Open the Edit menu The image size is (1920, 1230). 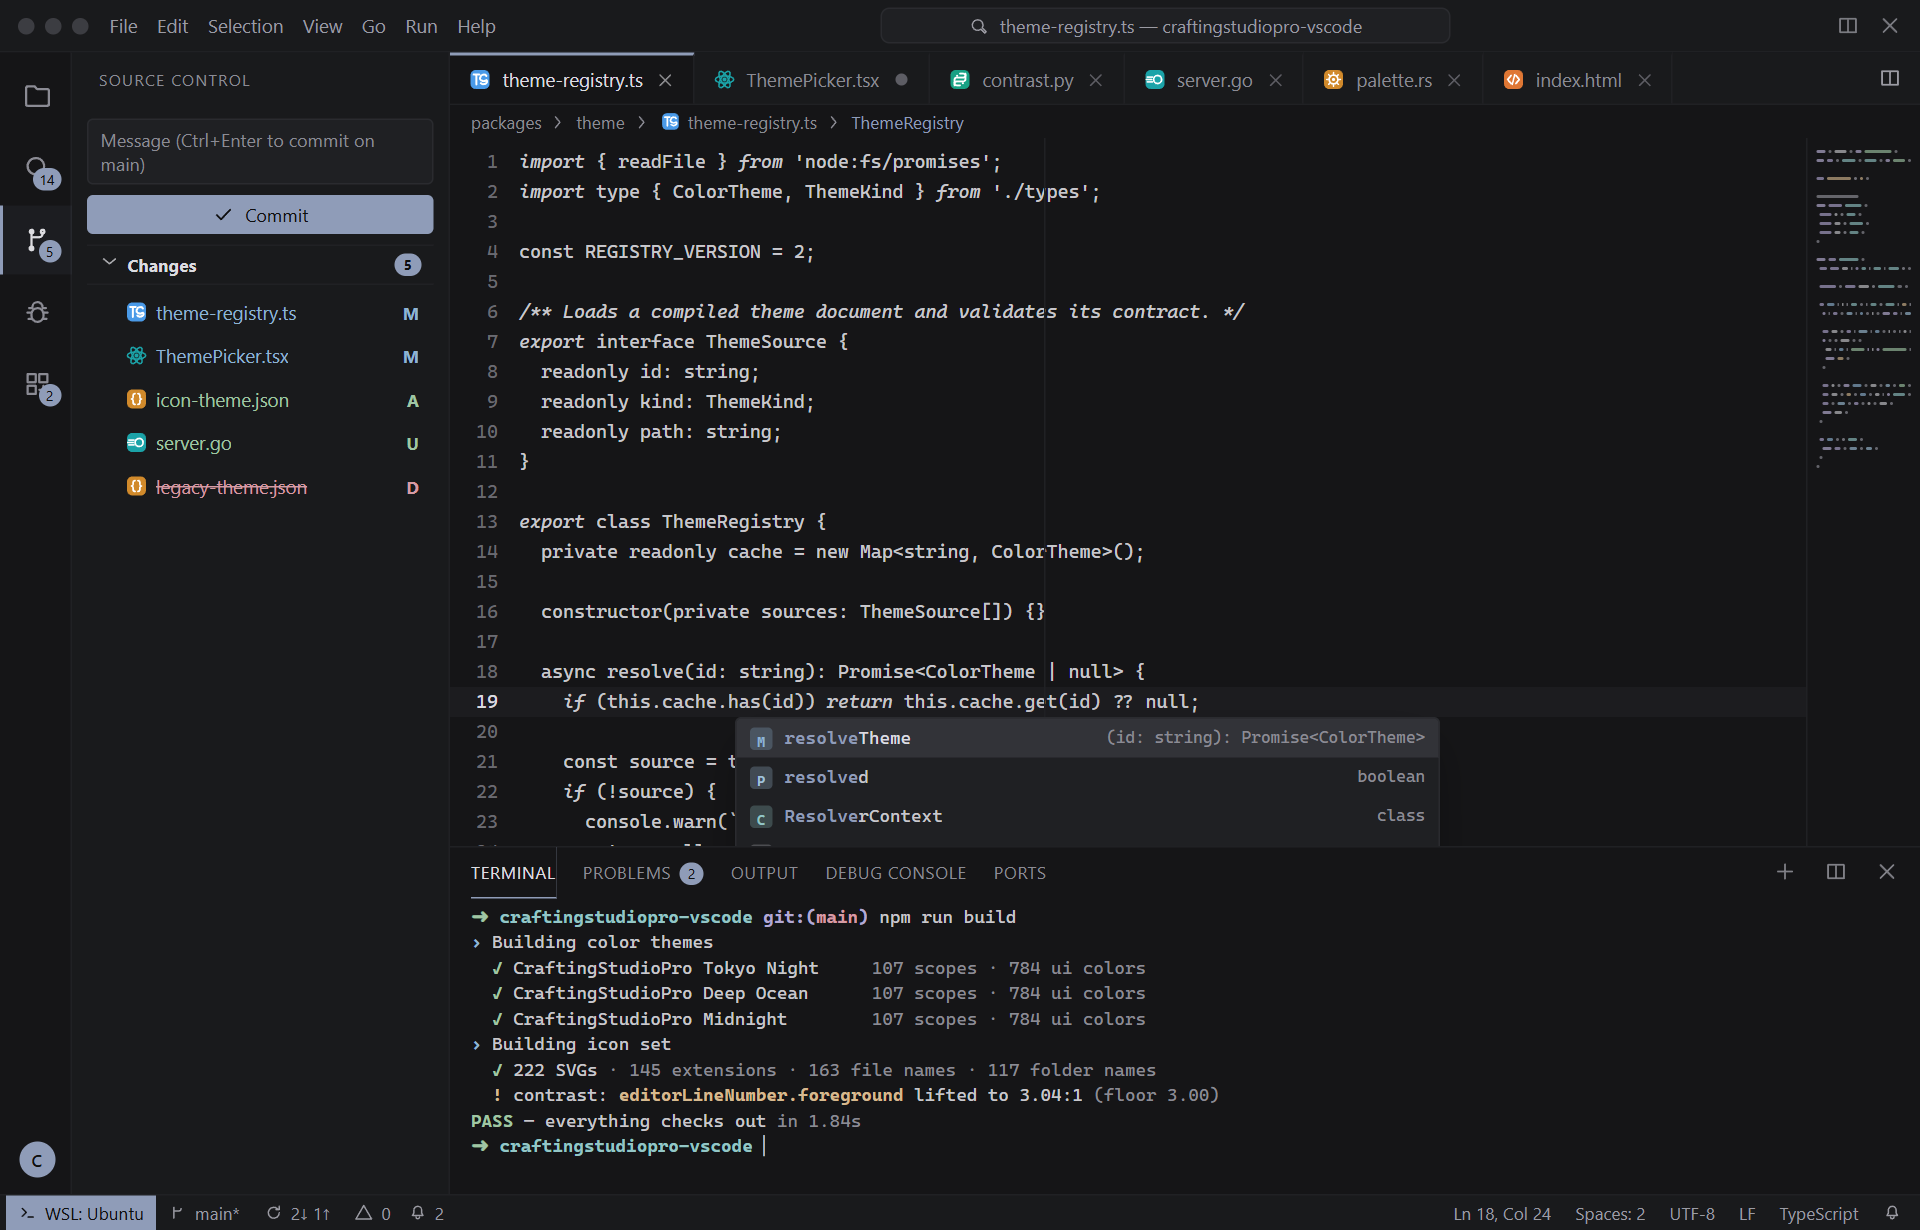coord(172,26)
